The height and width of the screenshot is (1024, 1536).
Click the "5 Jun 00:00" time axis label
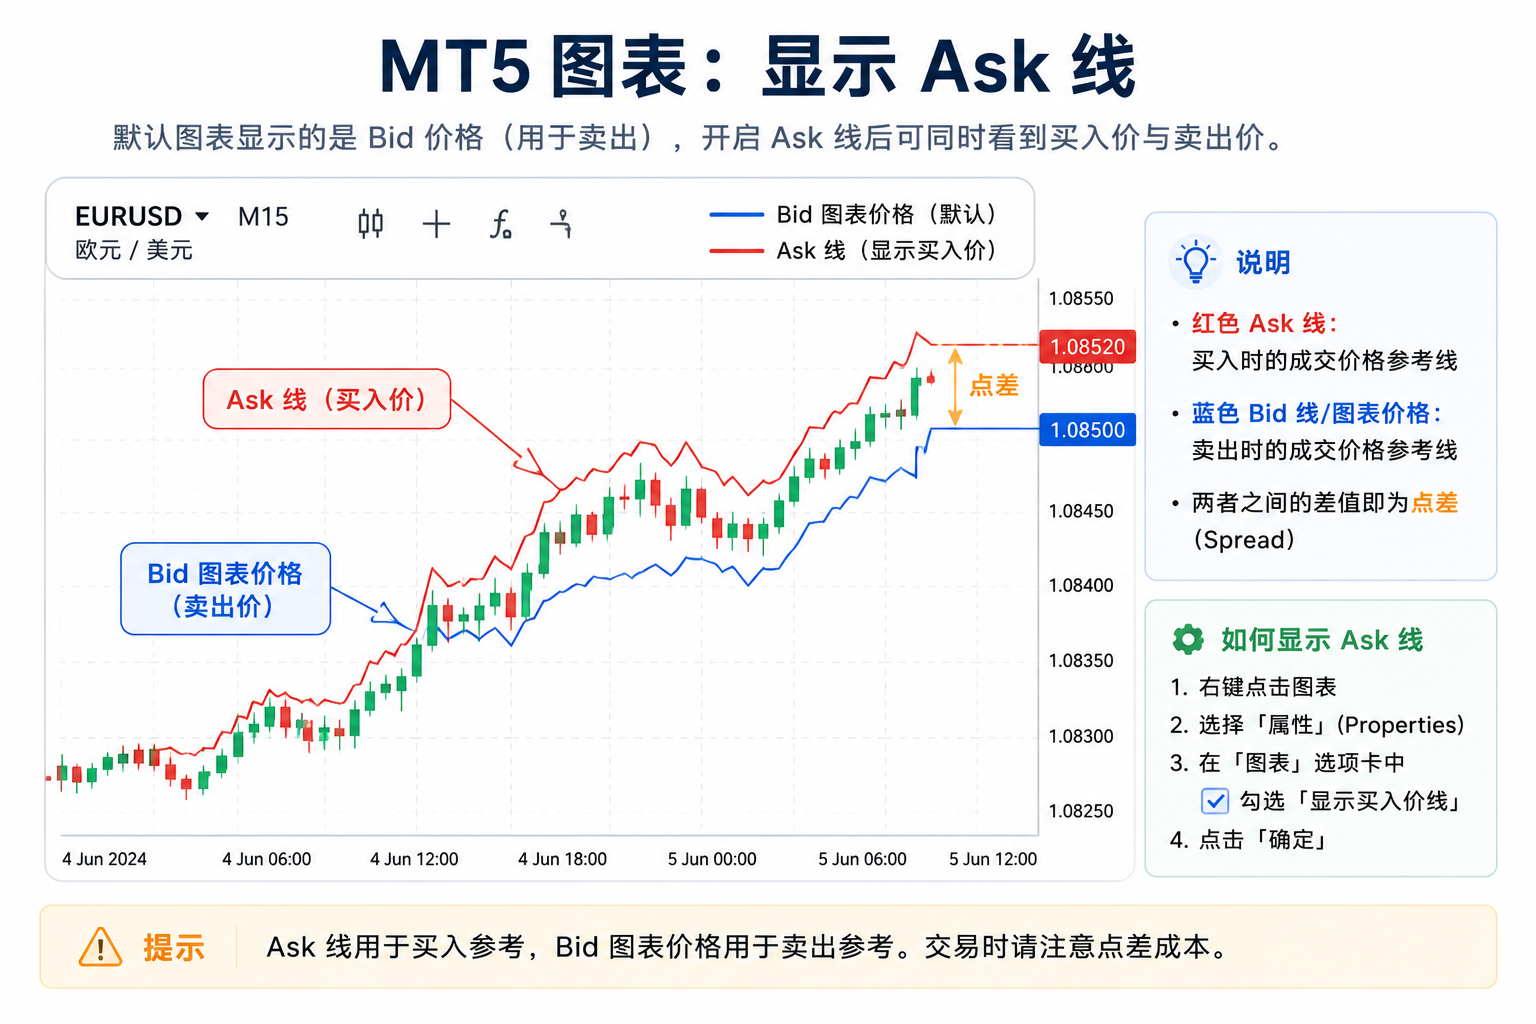pyautogui.click(x=712, y=859)
